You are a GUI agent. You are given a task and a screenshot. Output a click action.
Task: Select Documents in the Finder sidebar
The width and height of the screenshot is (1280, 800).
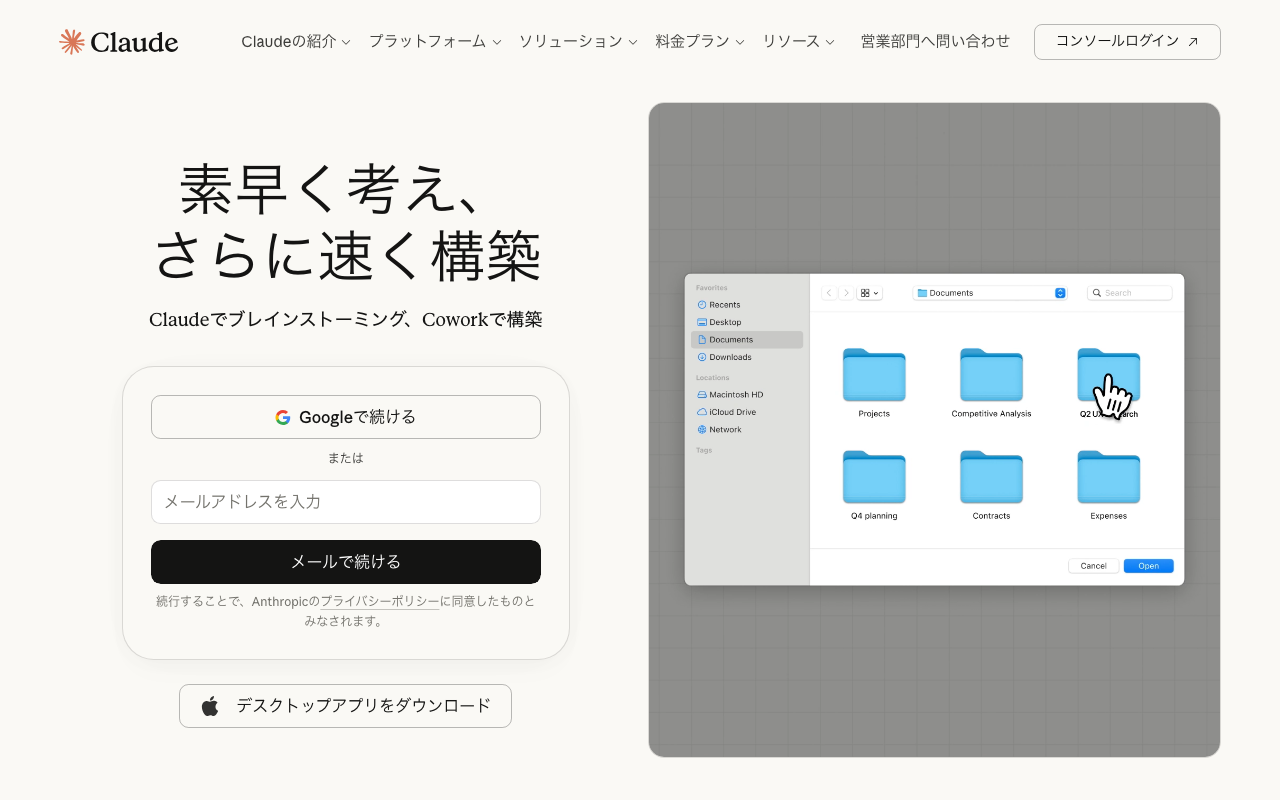(x=747, y=340)
